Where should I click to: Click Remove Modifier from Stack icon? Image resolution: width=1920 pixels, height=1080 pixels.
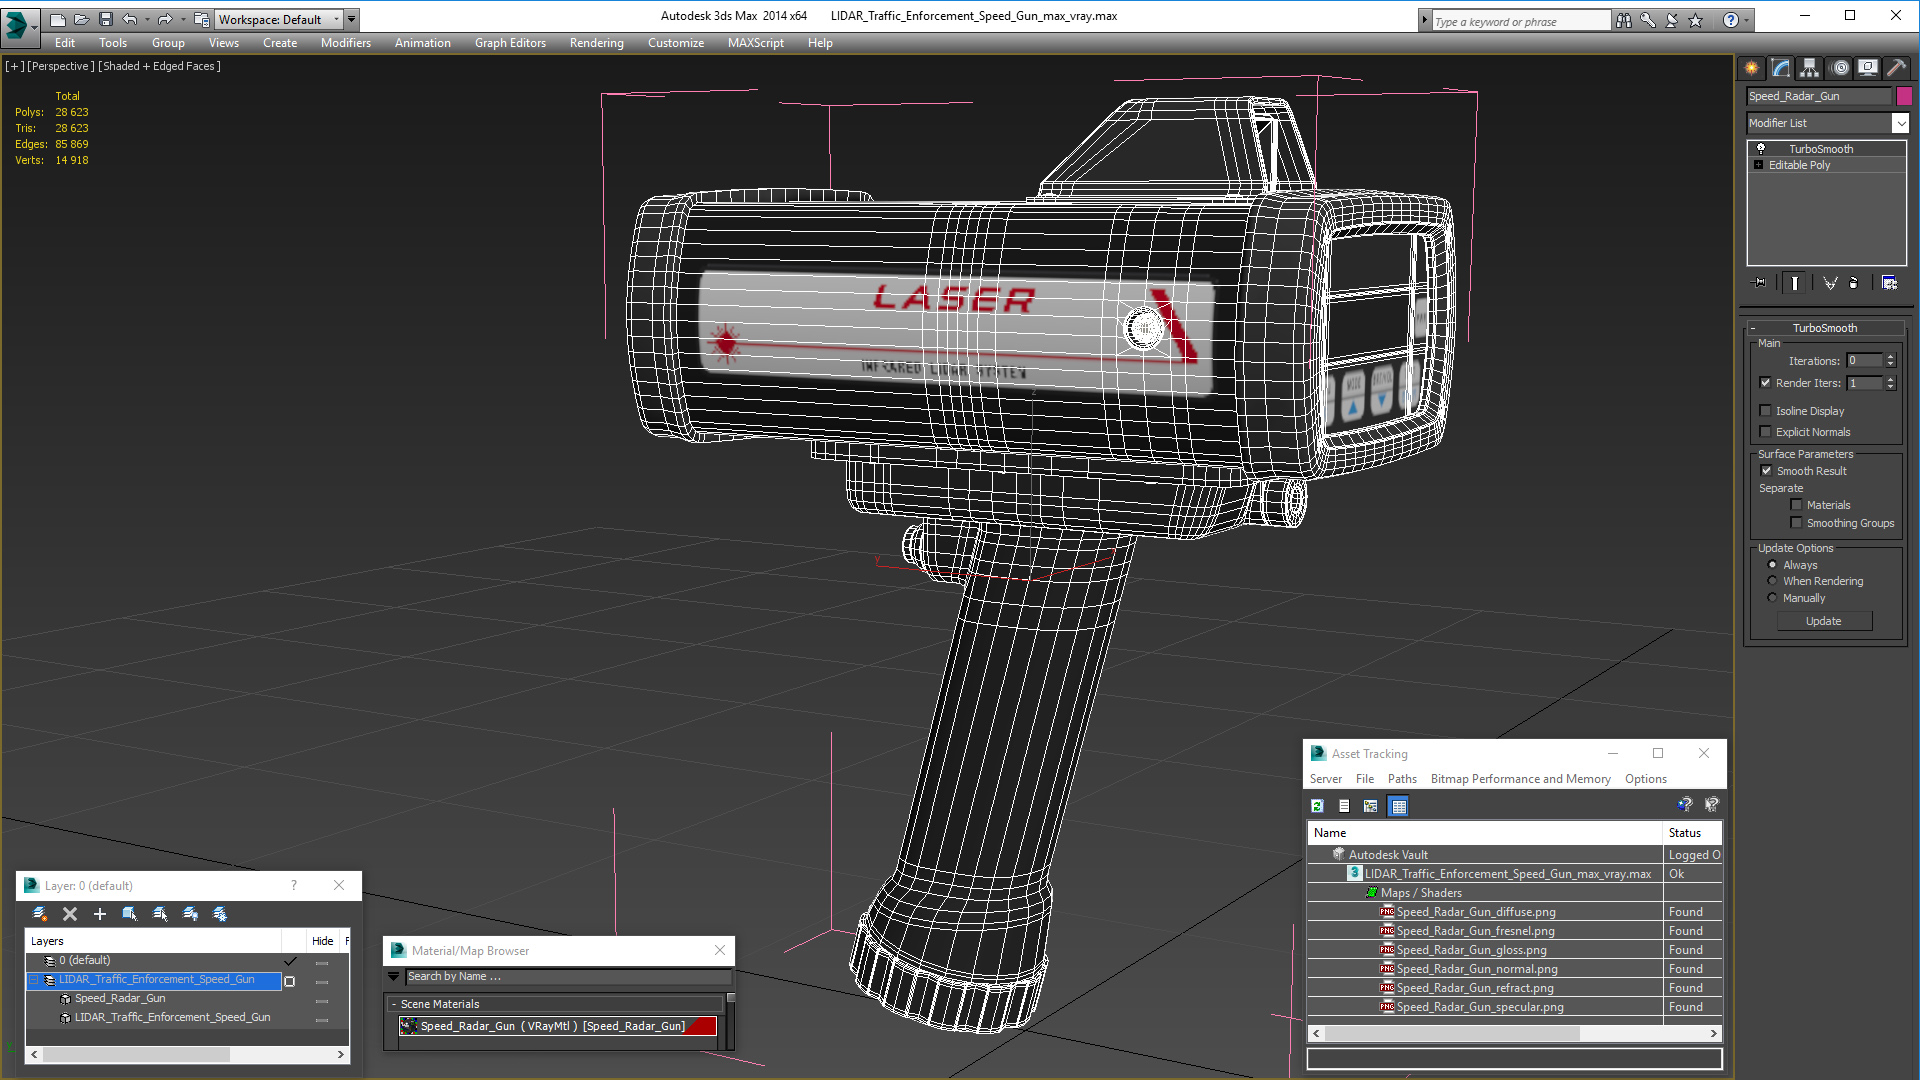click(1854, 283)
